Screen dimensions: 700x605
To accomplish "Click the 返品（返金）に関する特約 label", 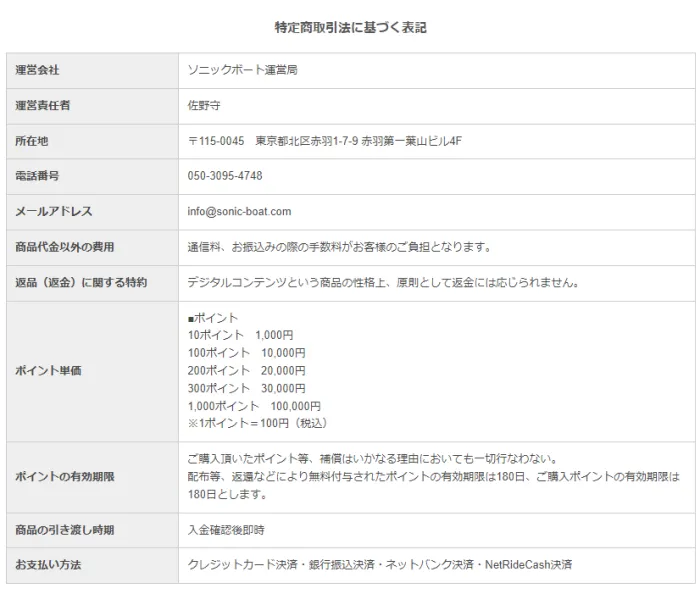I will click(x=81, y=283).
